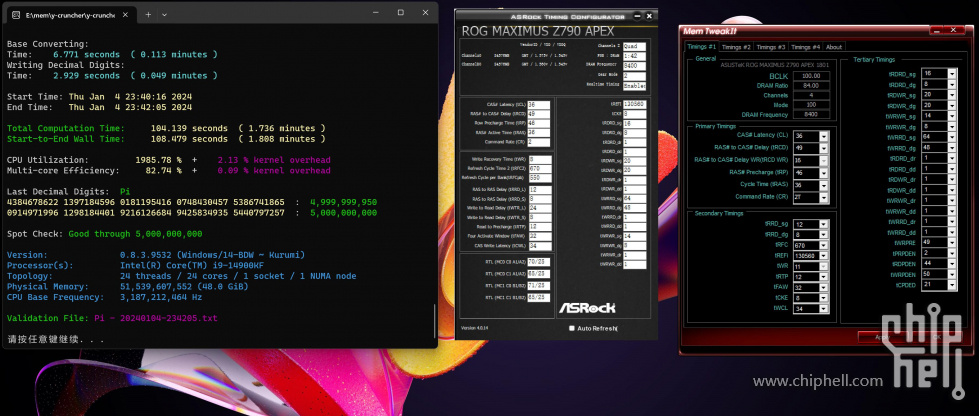Click Row Precharge Time (tRP) field in ASRock
Viewport: 979px width, 416px height.
pos(539,124)
